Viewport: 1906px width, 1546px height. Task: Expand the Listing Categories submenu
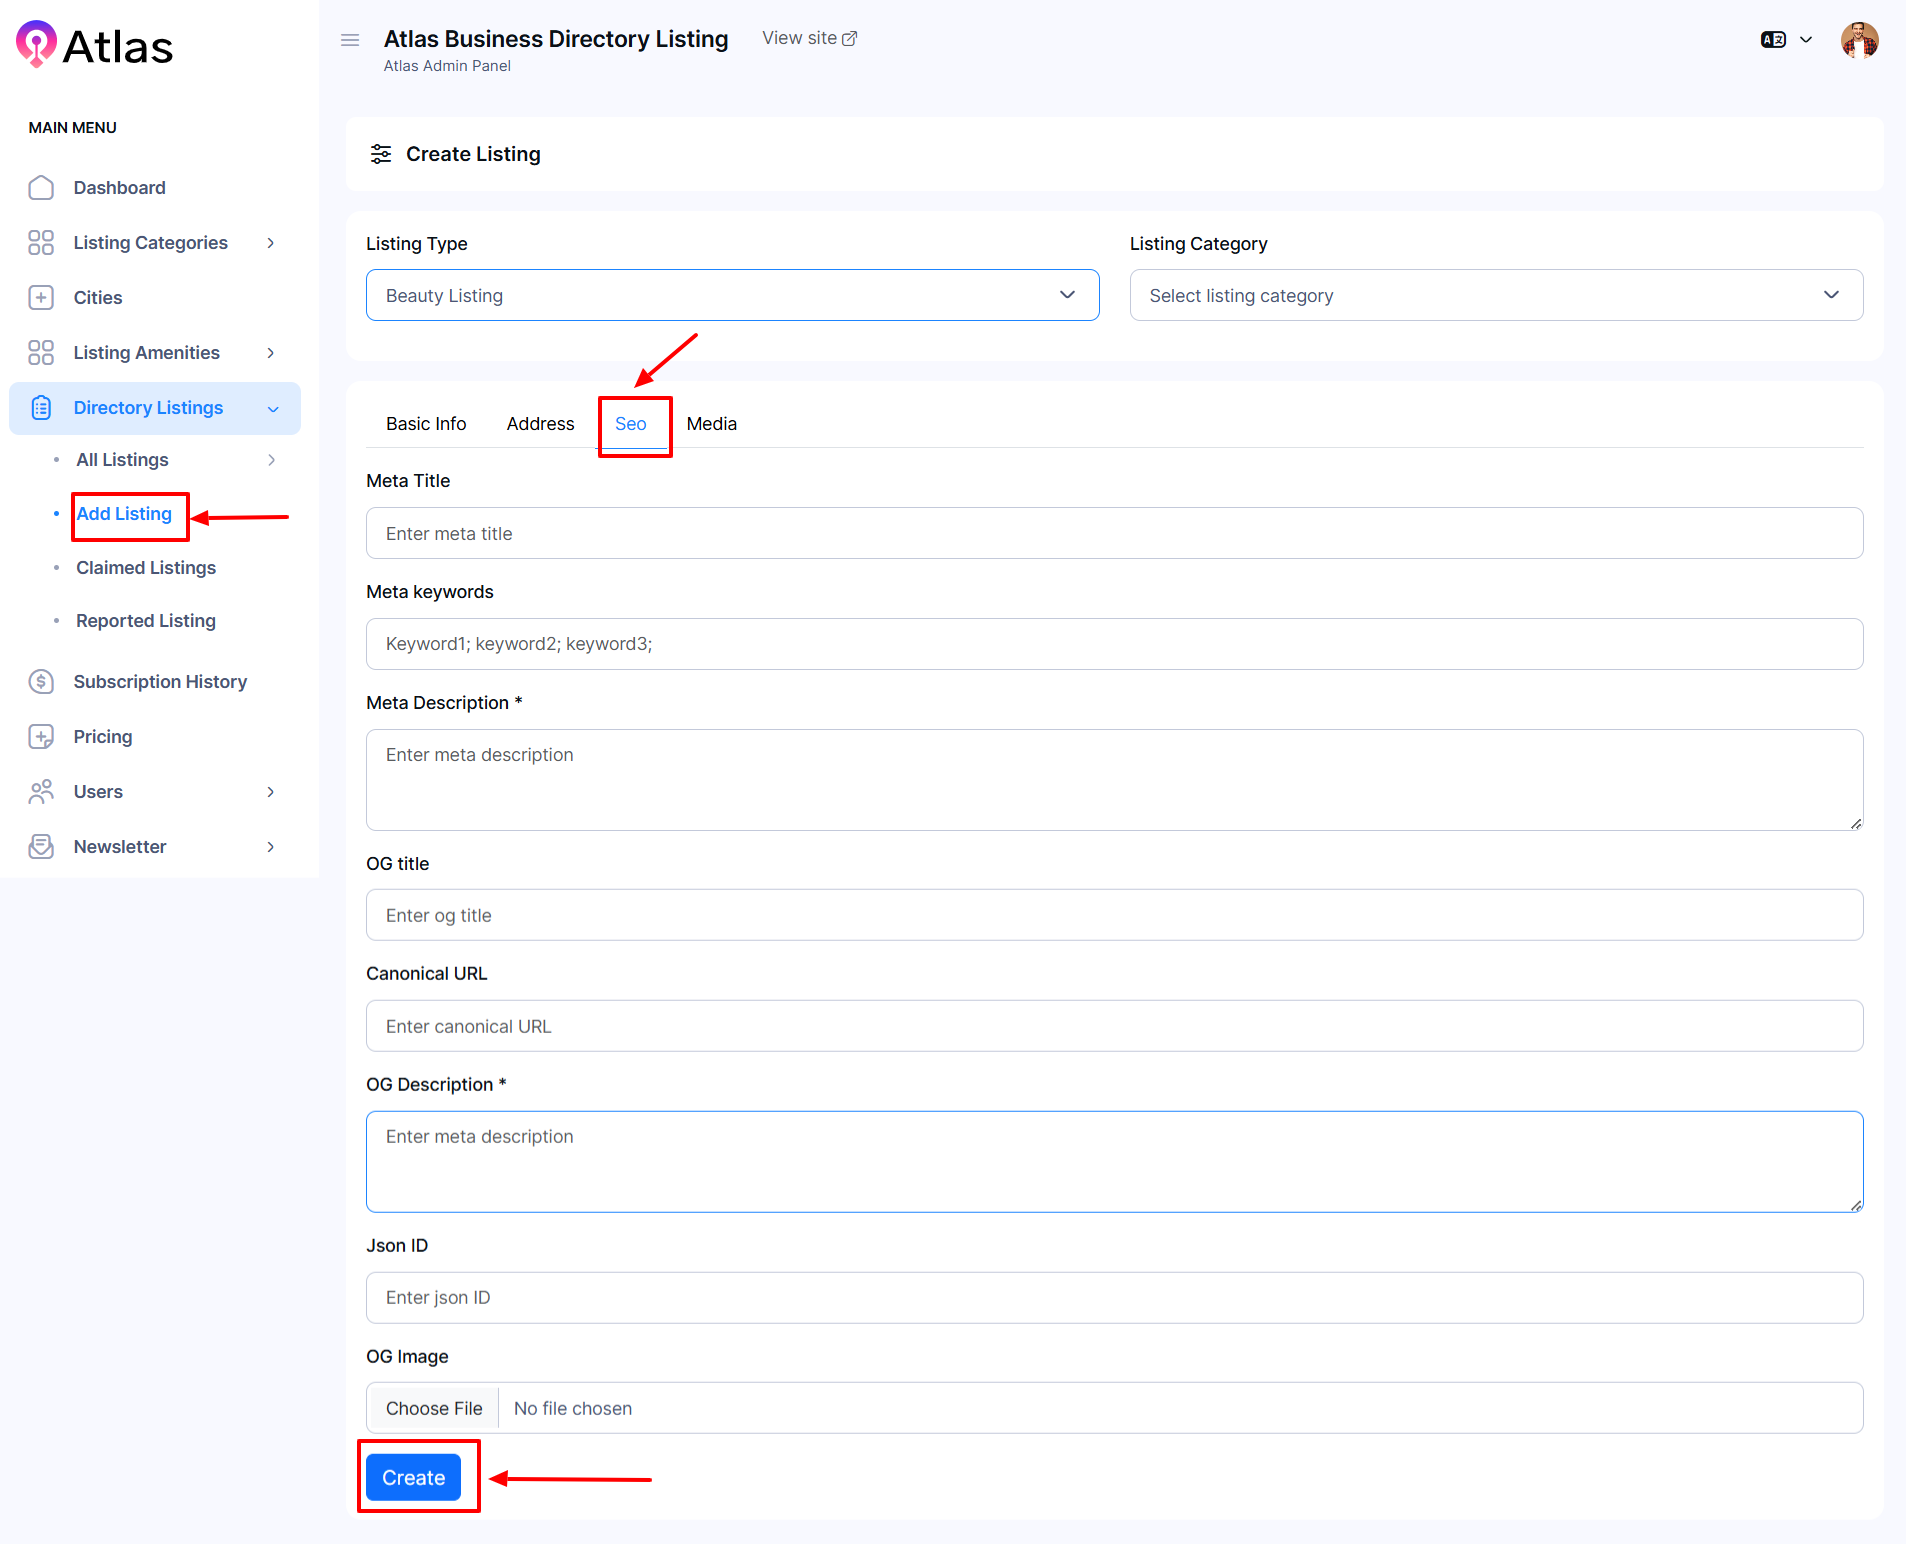270,243
